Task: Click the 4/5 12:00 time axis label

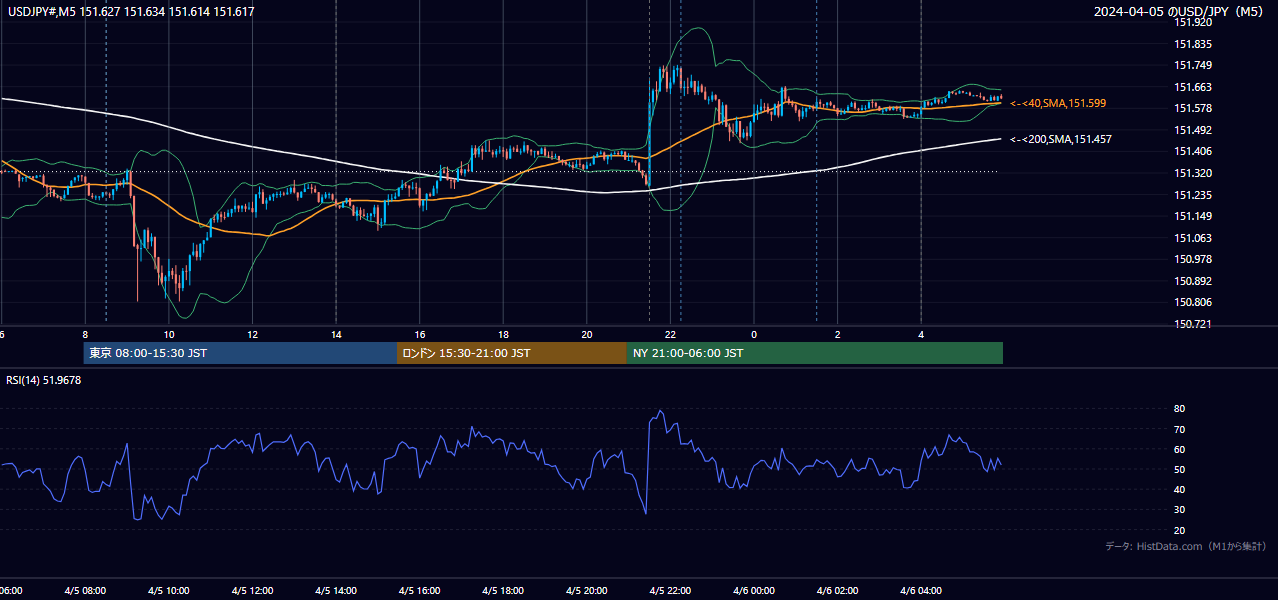Action: [253, 591]
